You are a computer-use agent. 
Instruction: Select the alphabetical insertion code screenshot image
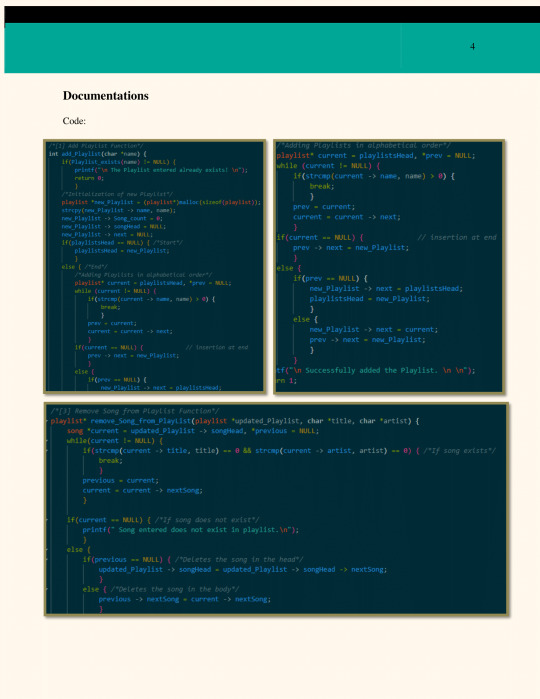[x=389, y=267]
